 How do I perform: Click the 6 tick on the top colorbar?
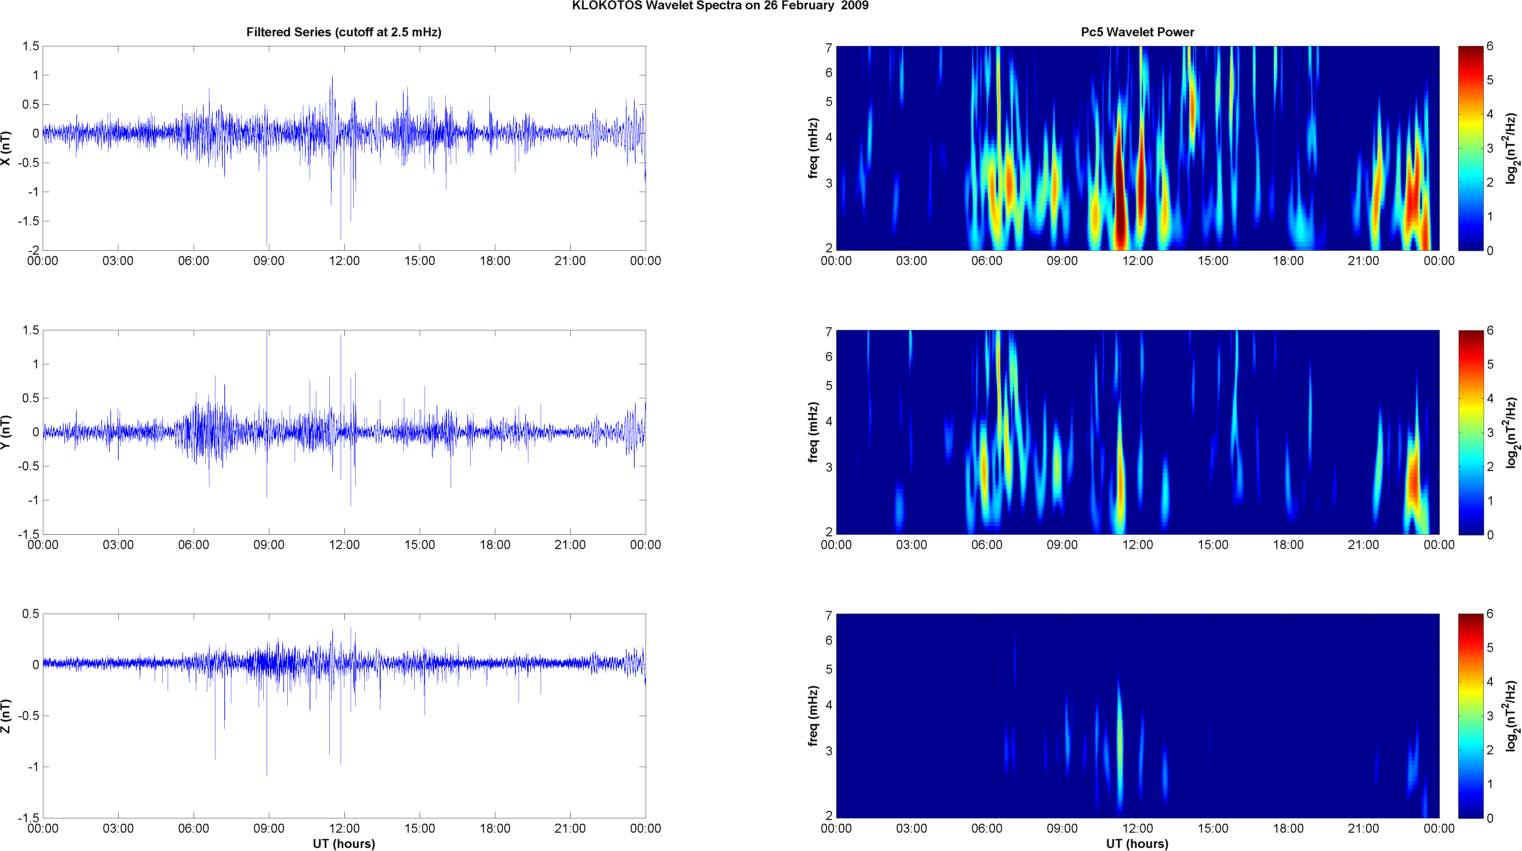tap(1491, 46)
